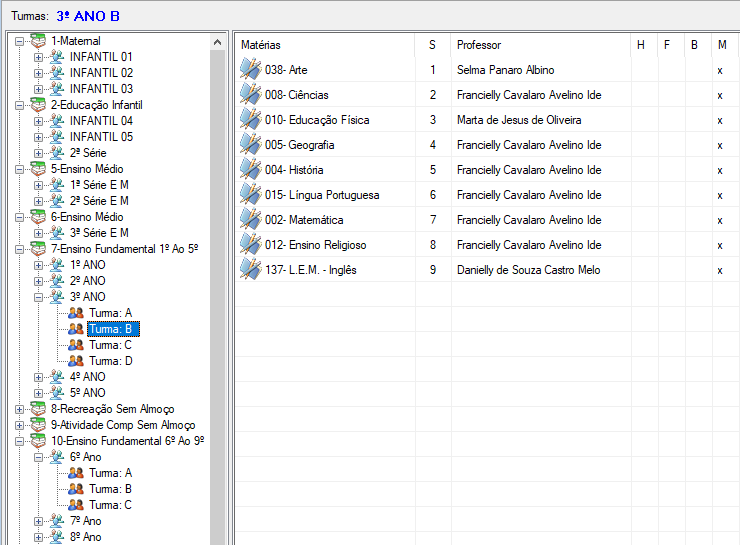740x545 pixels.
Task: Expand the 4º ANO tree node
Action: pyautogui.click(x=39, y=377)
